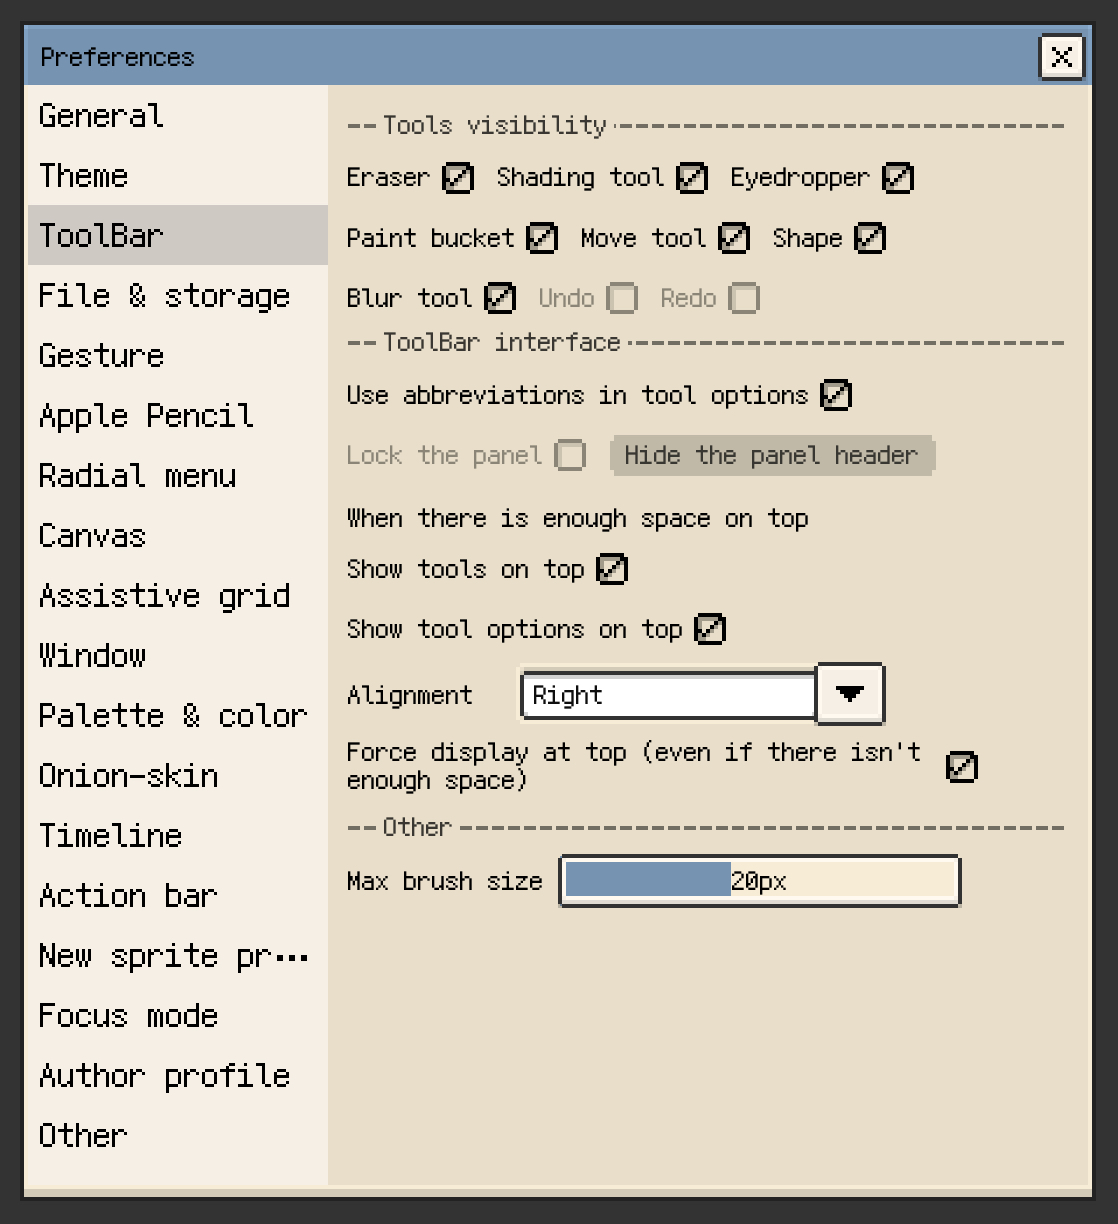
Task: Uncheck the Eraser tool visibility
Action: click(457, 178)
